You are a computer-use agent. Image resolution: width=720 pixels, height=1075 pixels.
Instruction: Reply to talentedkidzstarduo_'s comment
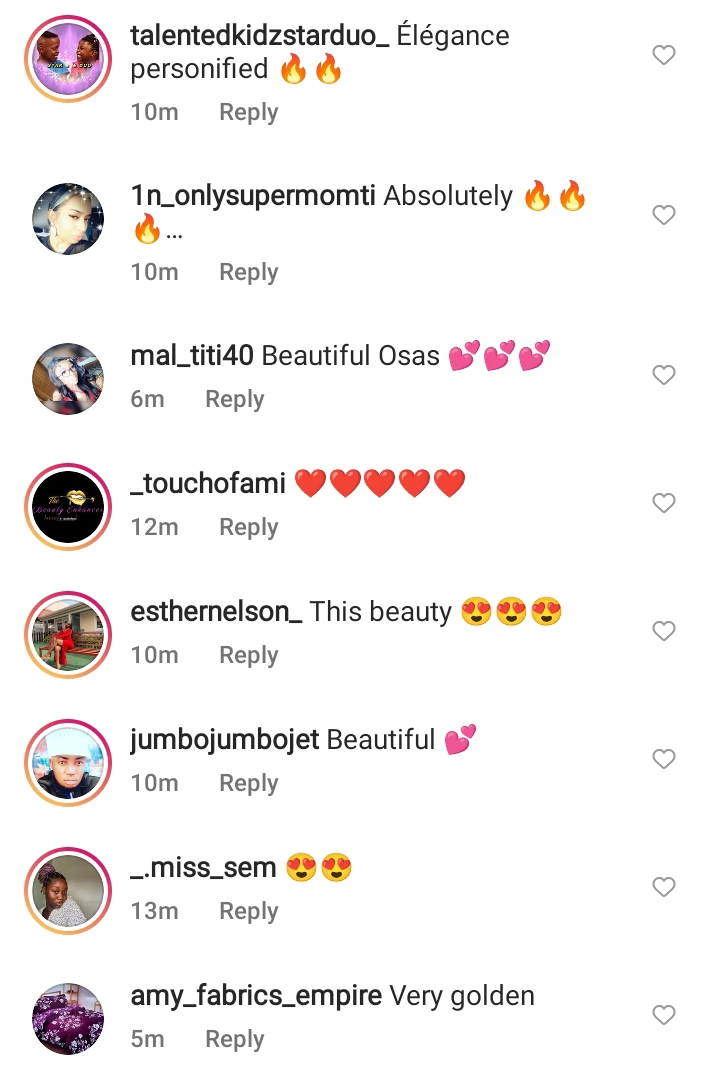pos(248,112)
